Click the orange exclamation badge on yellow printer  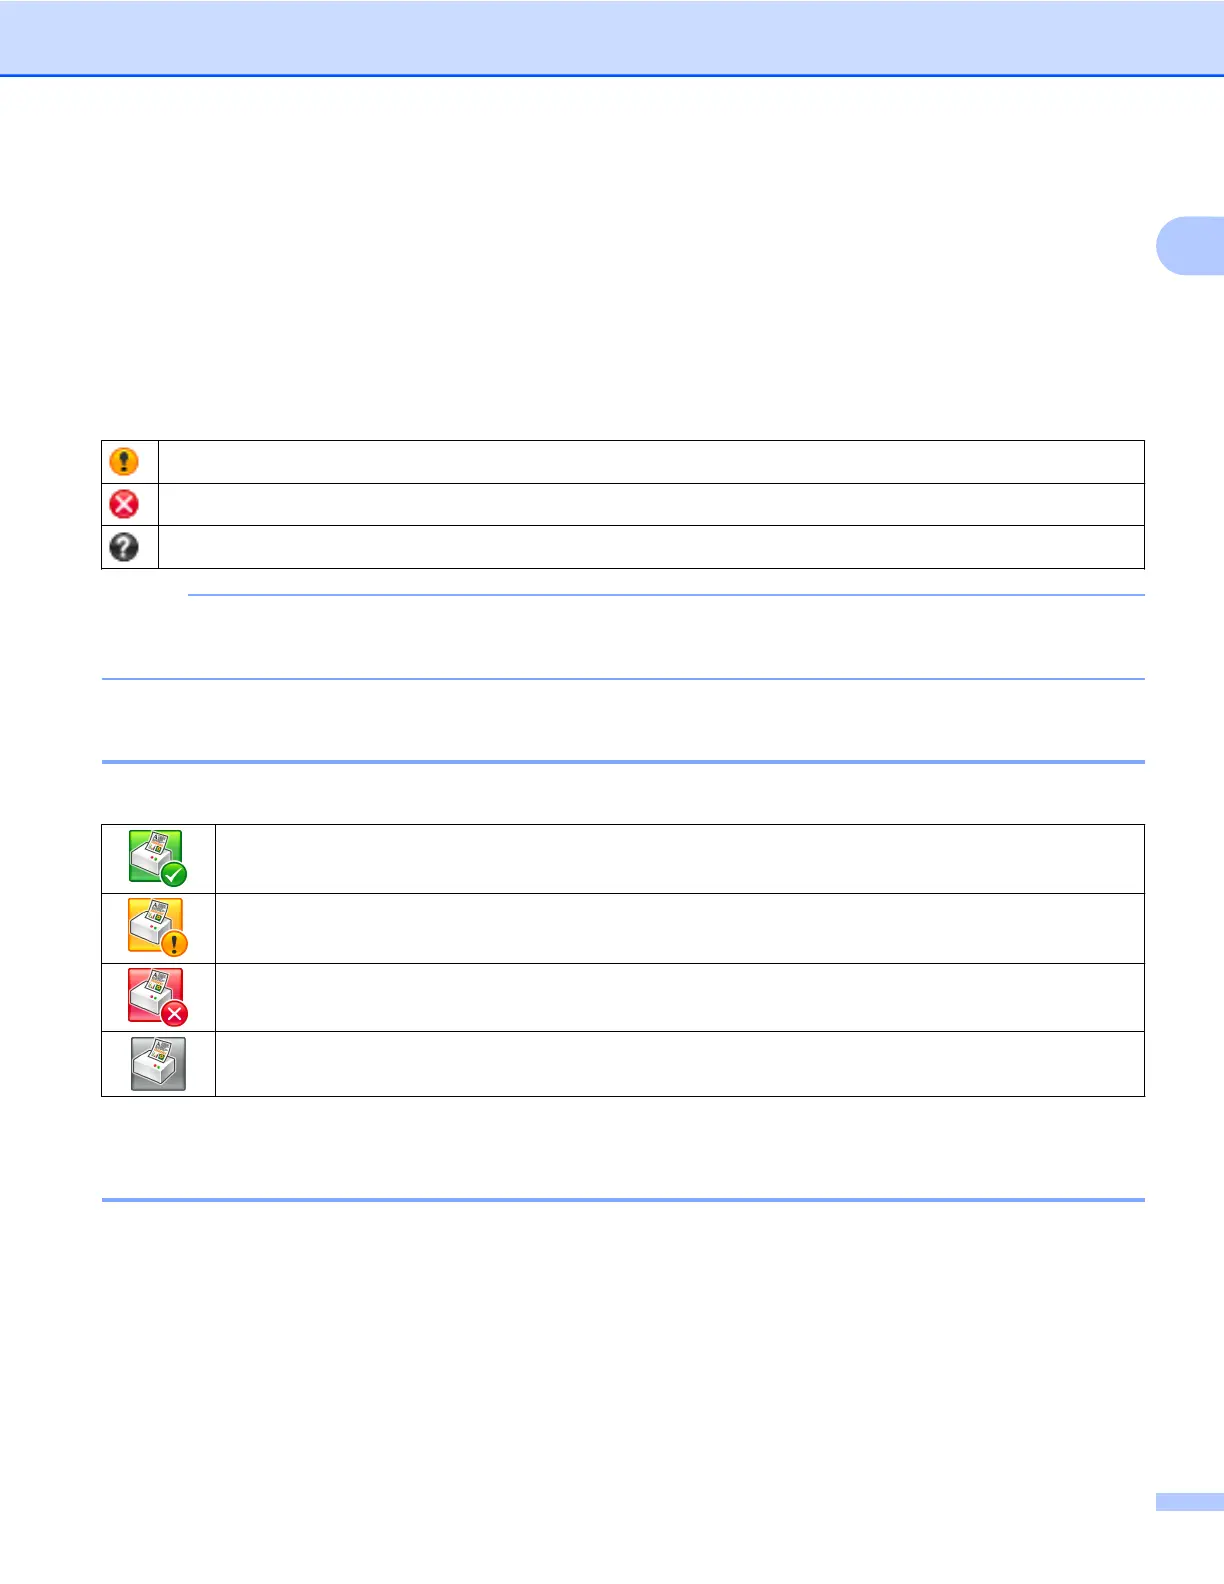[174, 944]
